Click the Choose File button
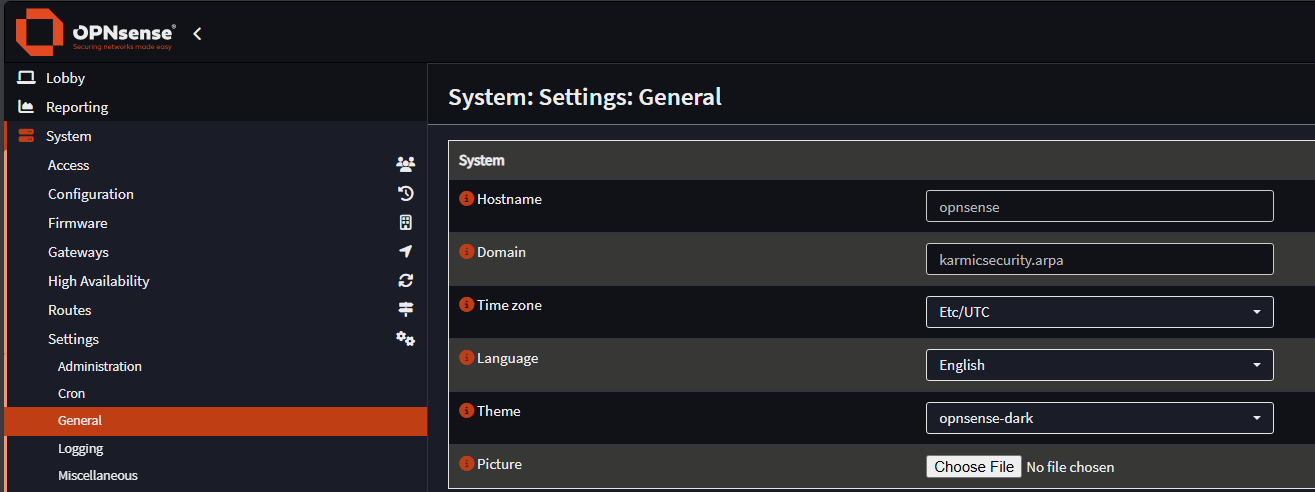This screenshot has width=1315, height=492. [974, 467]
